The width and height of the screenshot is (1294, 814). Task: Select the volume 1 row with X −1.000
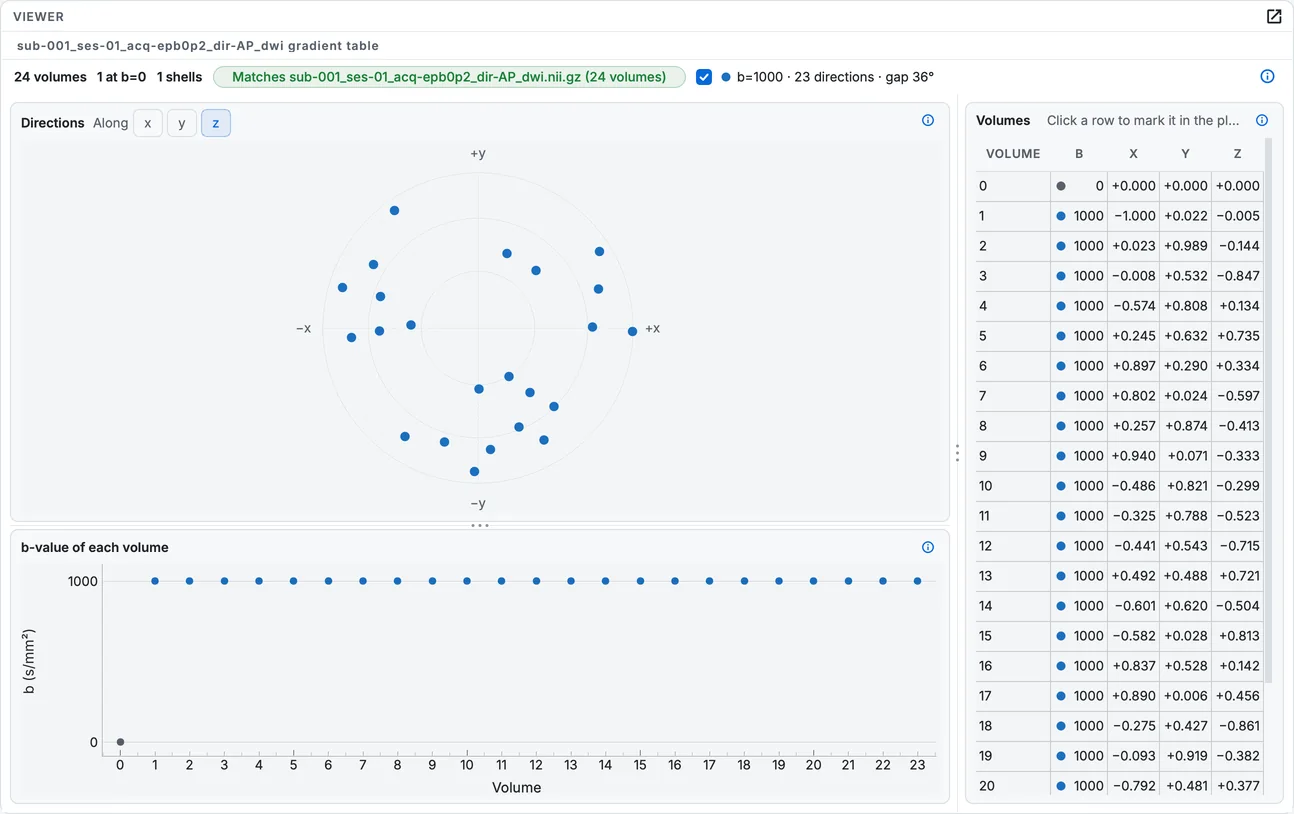coord(1120,216)
